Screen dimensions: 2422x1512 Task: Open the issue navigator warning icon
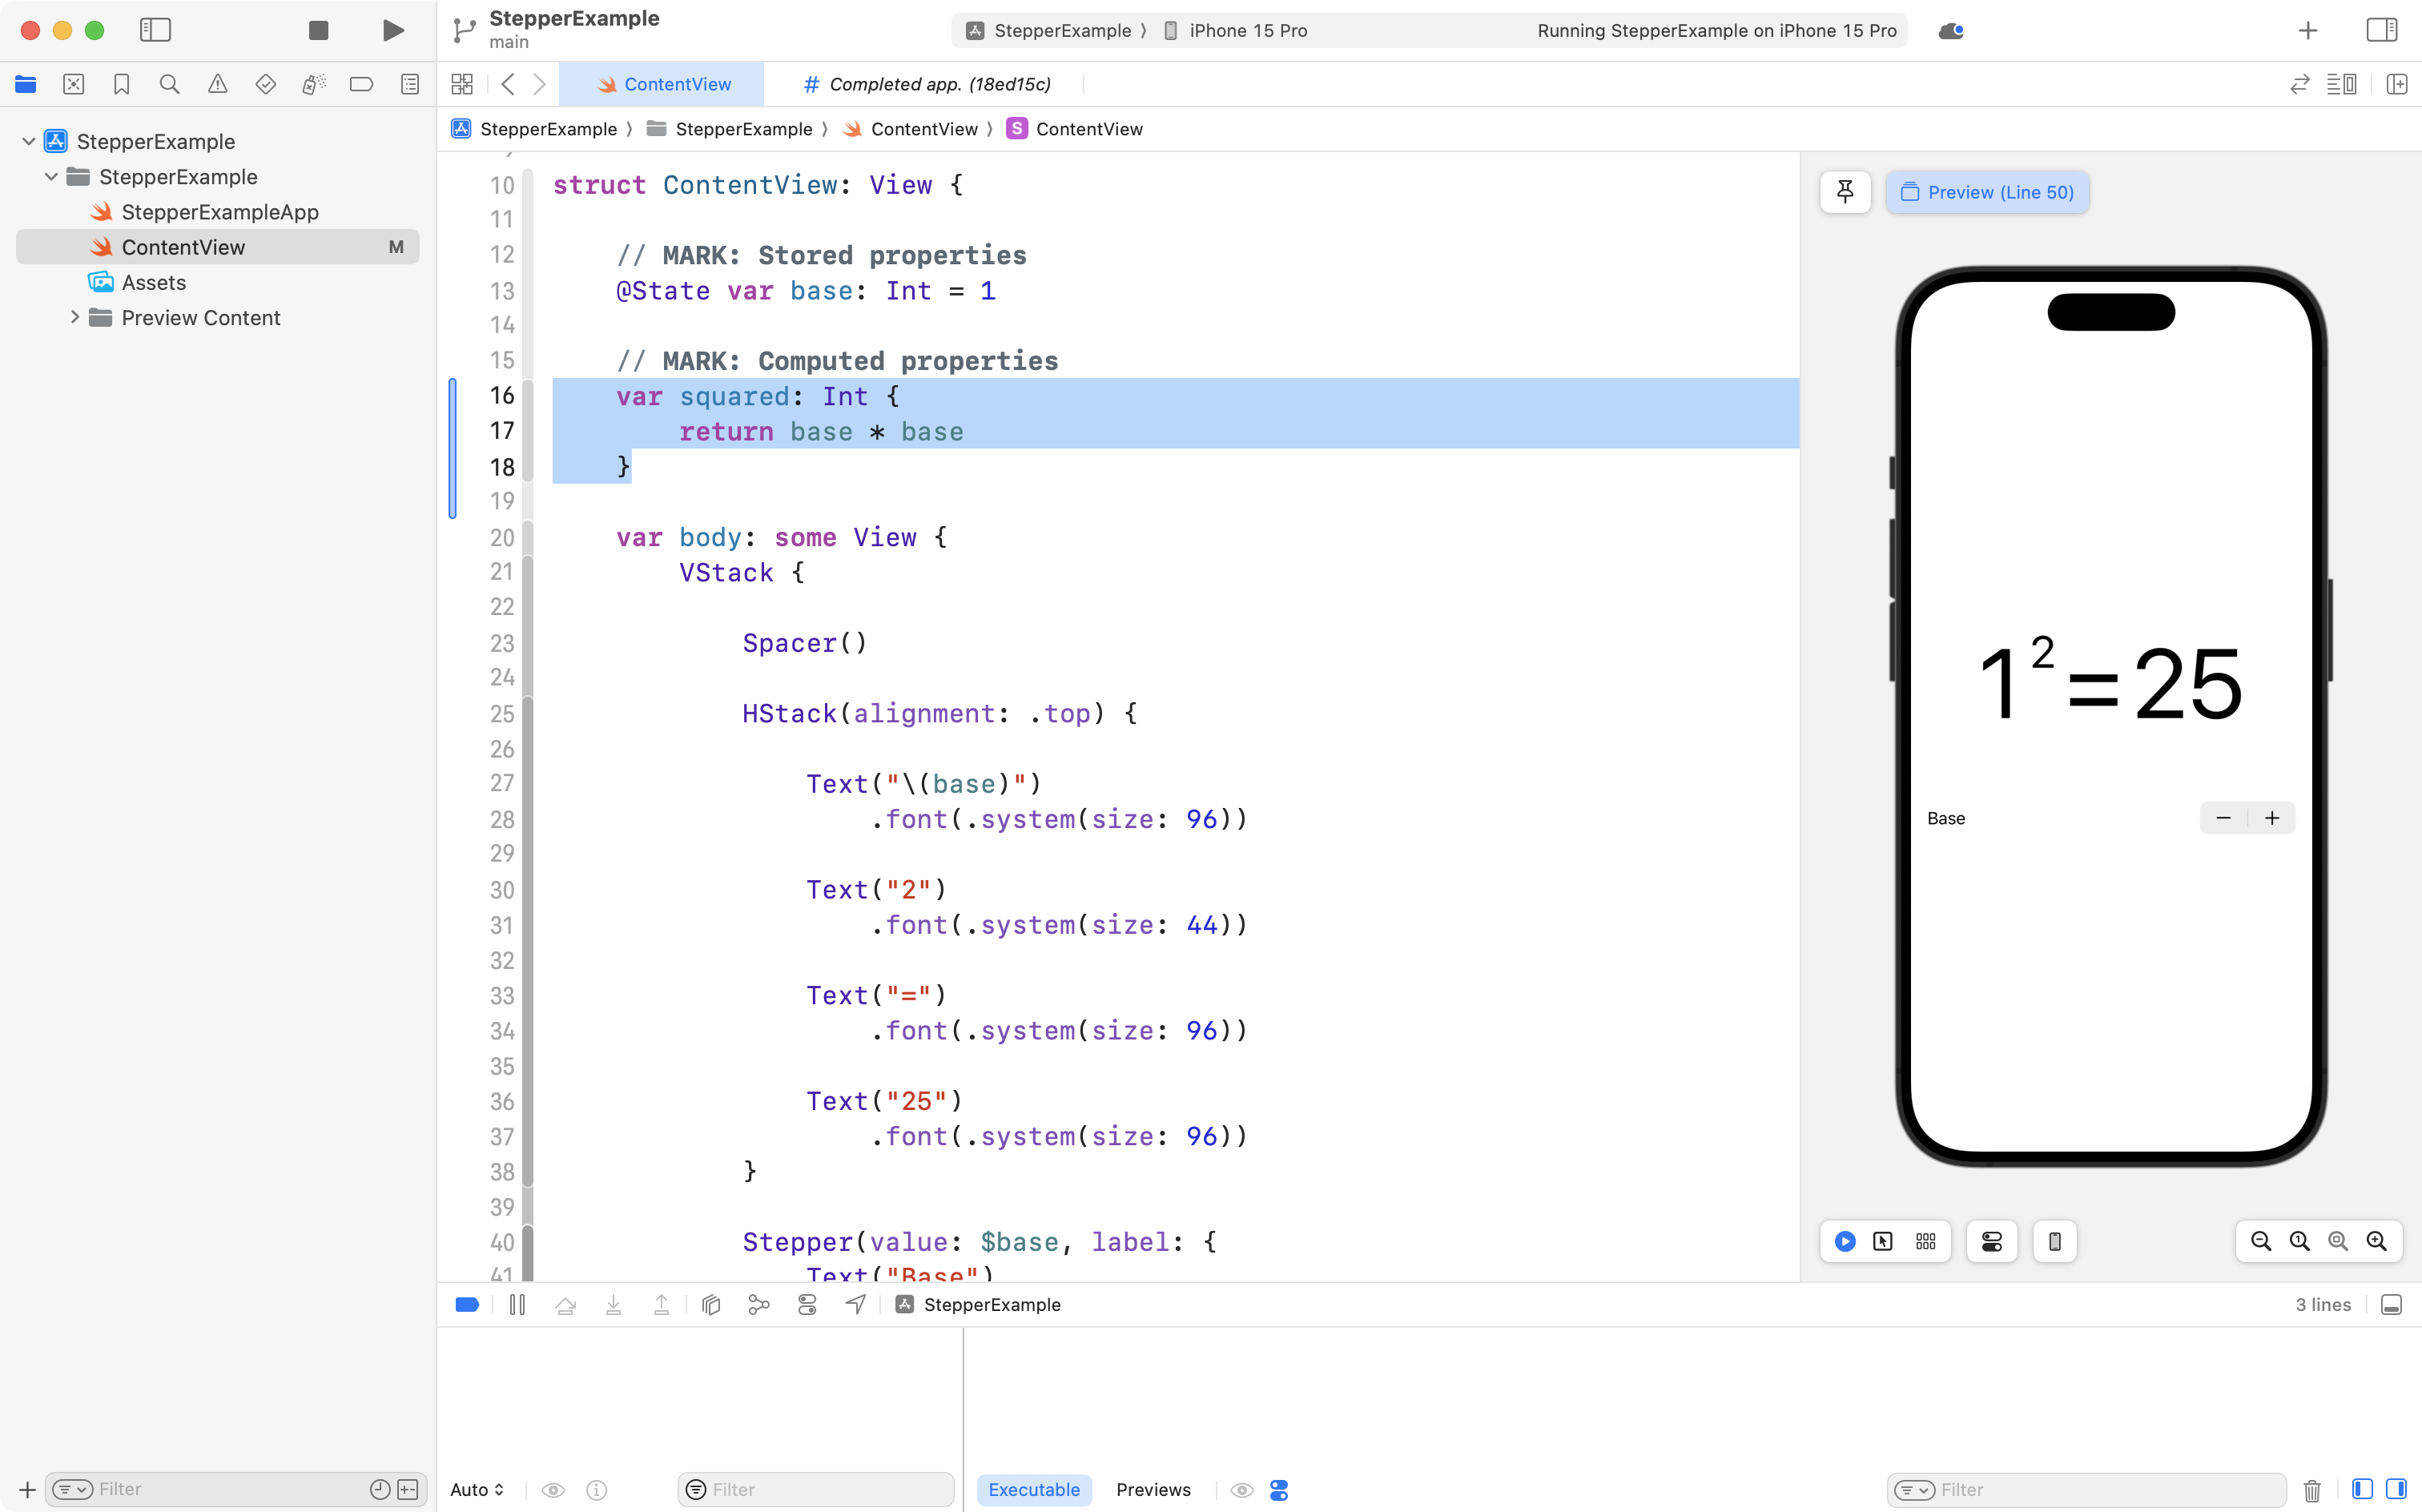(x=218, y=84)
